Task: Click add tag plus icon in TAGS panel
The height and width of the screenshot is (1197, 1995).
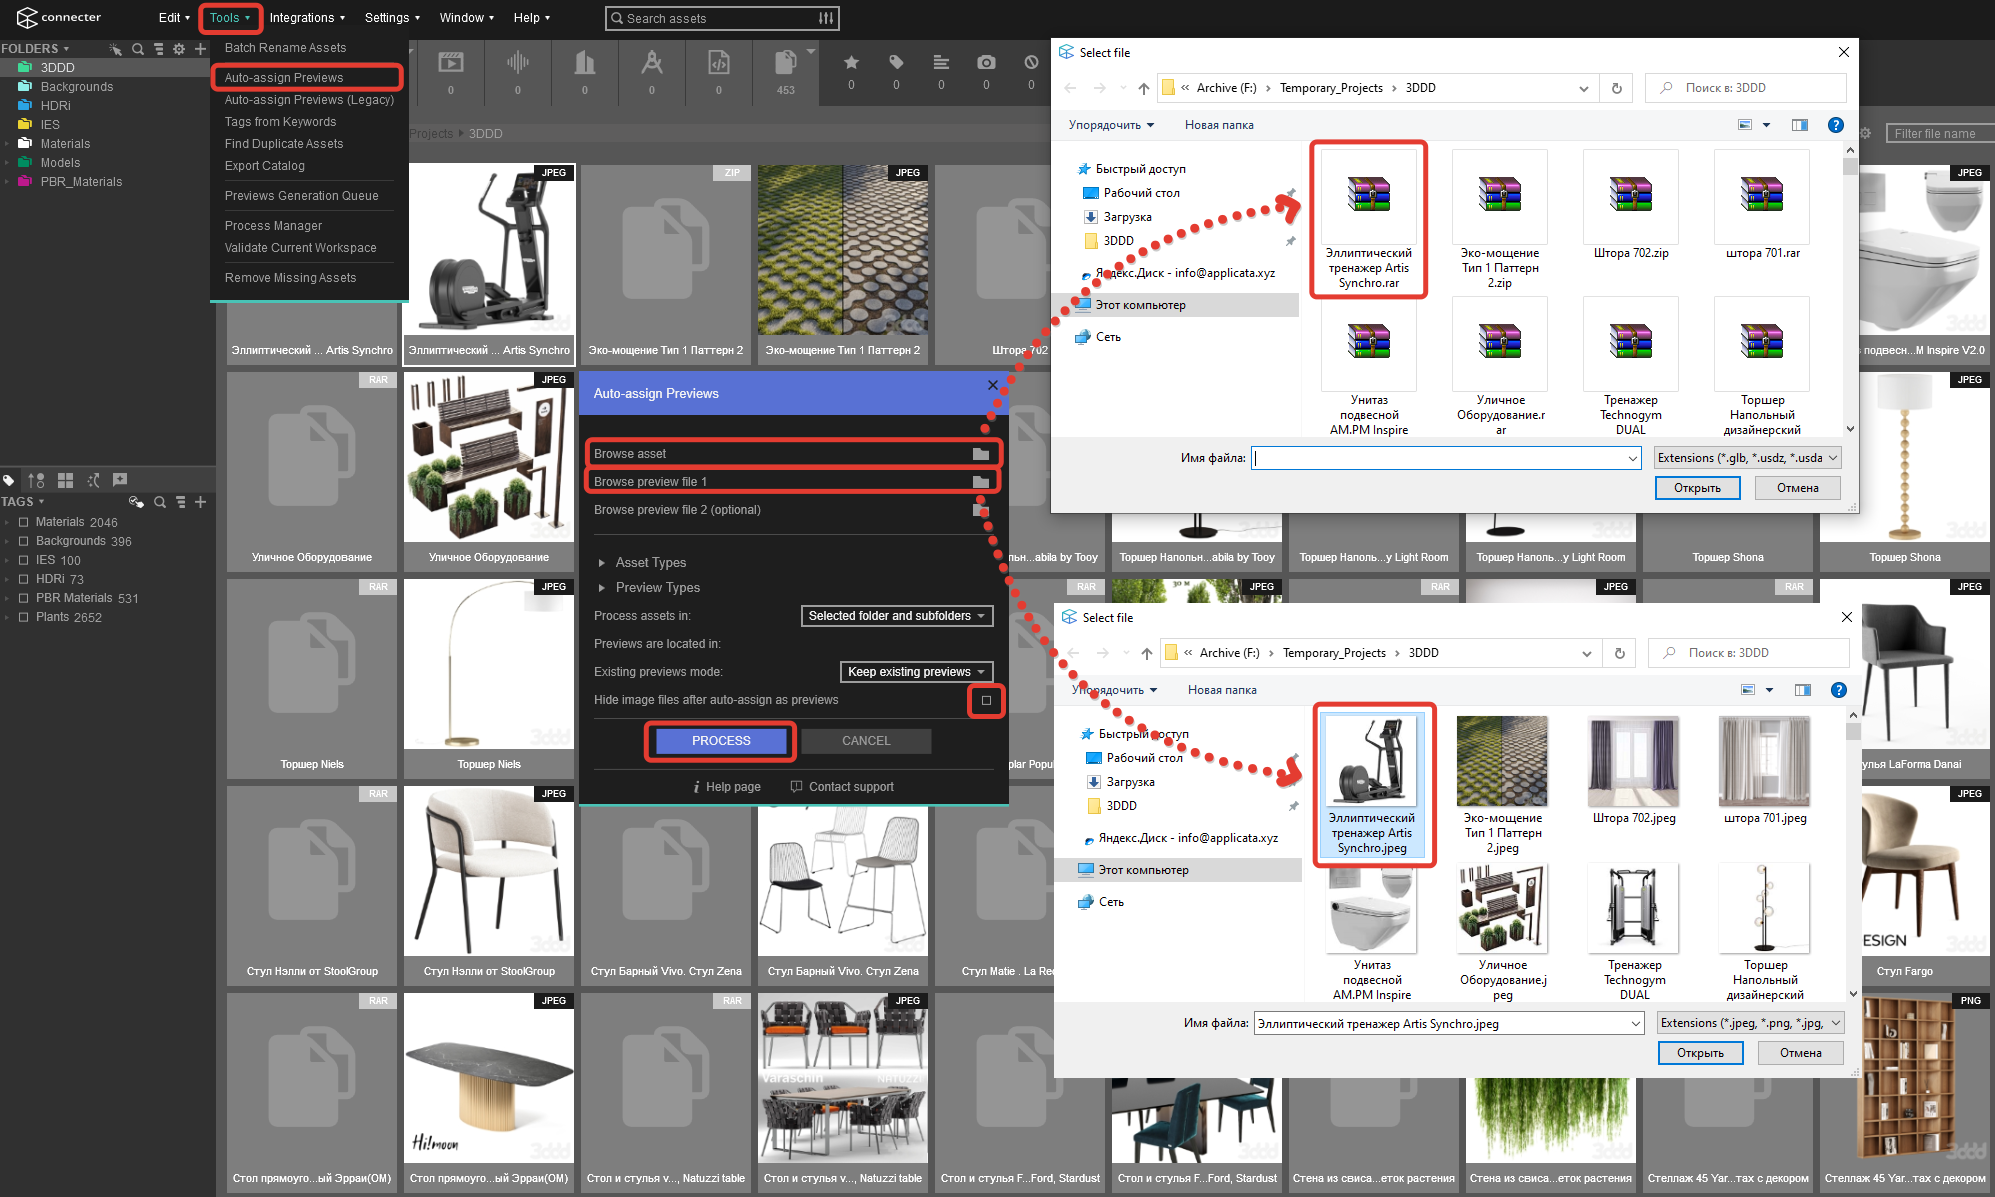Action: [x=201, y=502]
